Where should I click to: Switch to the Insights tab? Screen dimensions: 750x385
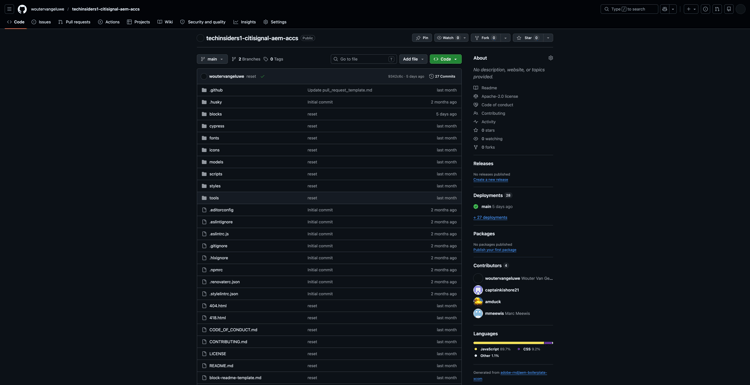(x=244, y=22)
